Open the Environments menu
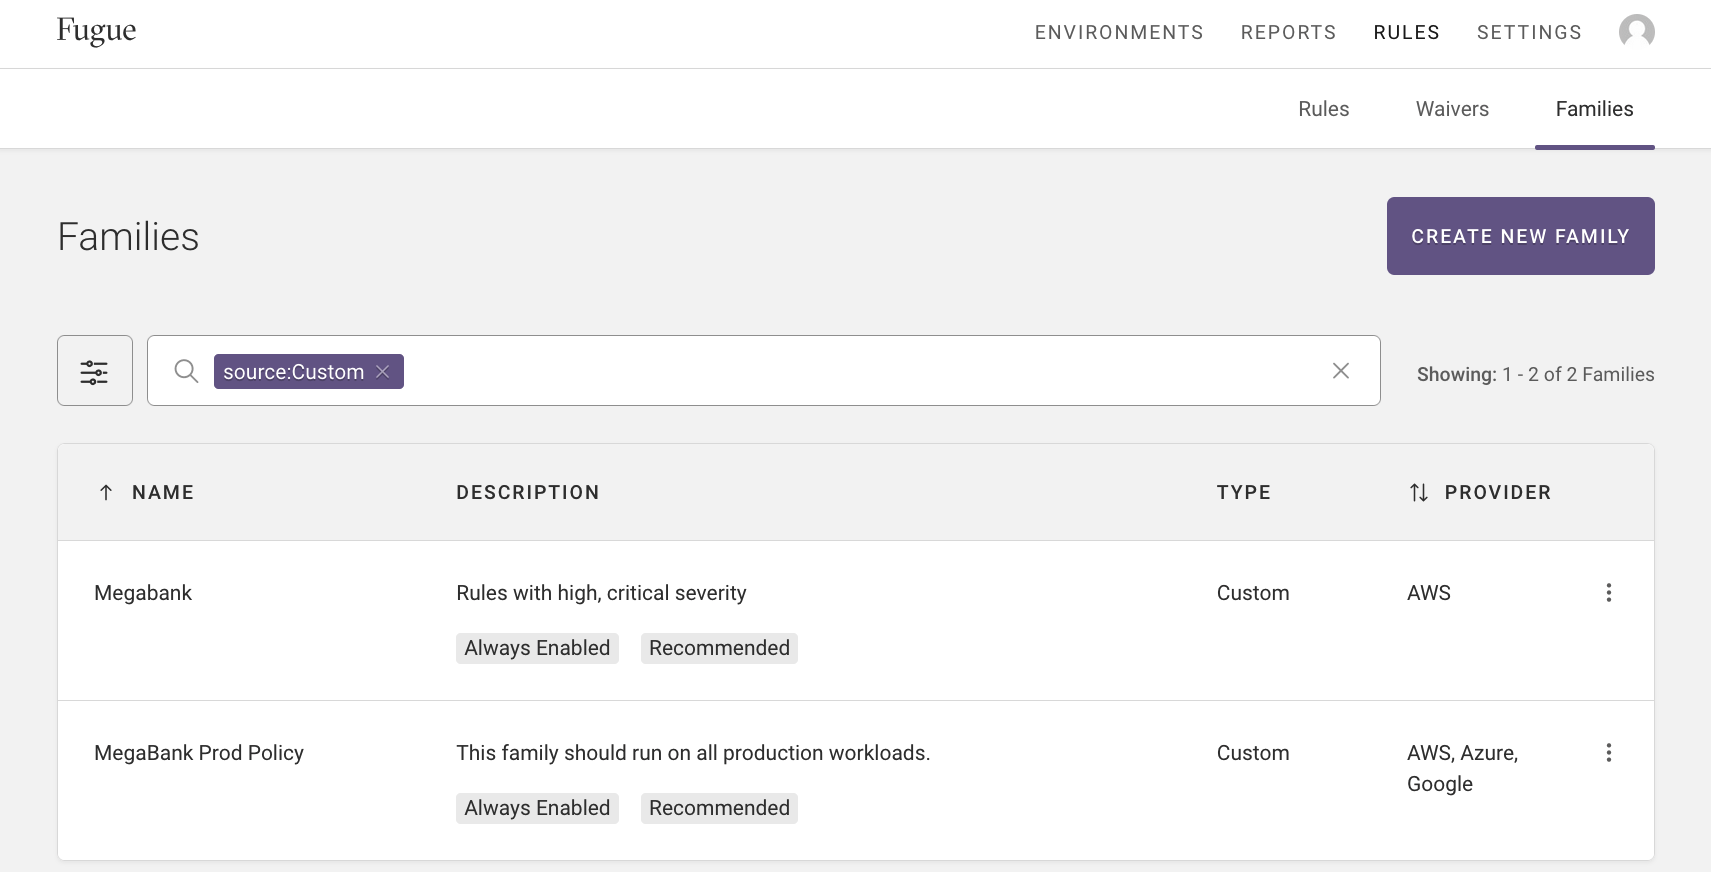This screenshot has height=872, width=1711. pos(1119,33)
